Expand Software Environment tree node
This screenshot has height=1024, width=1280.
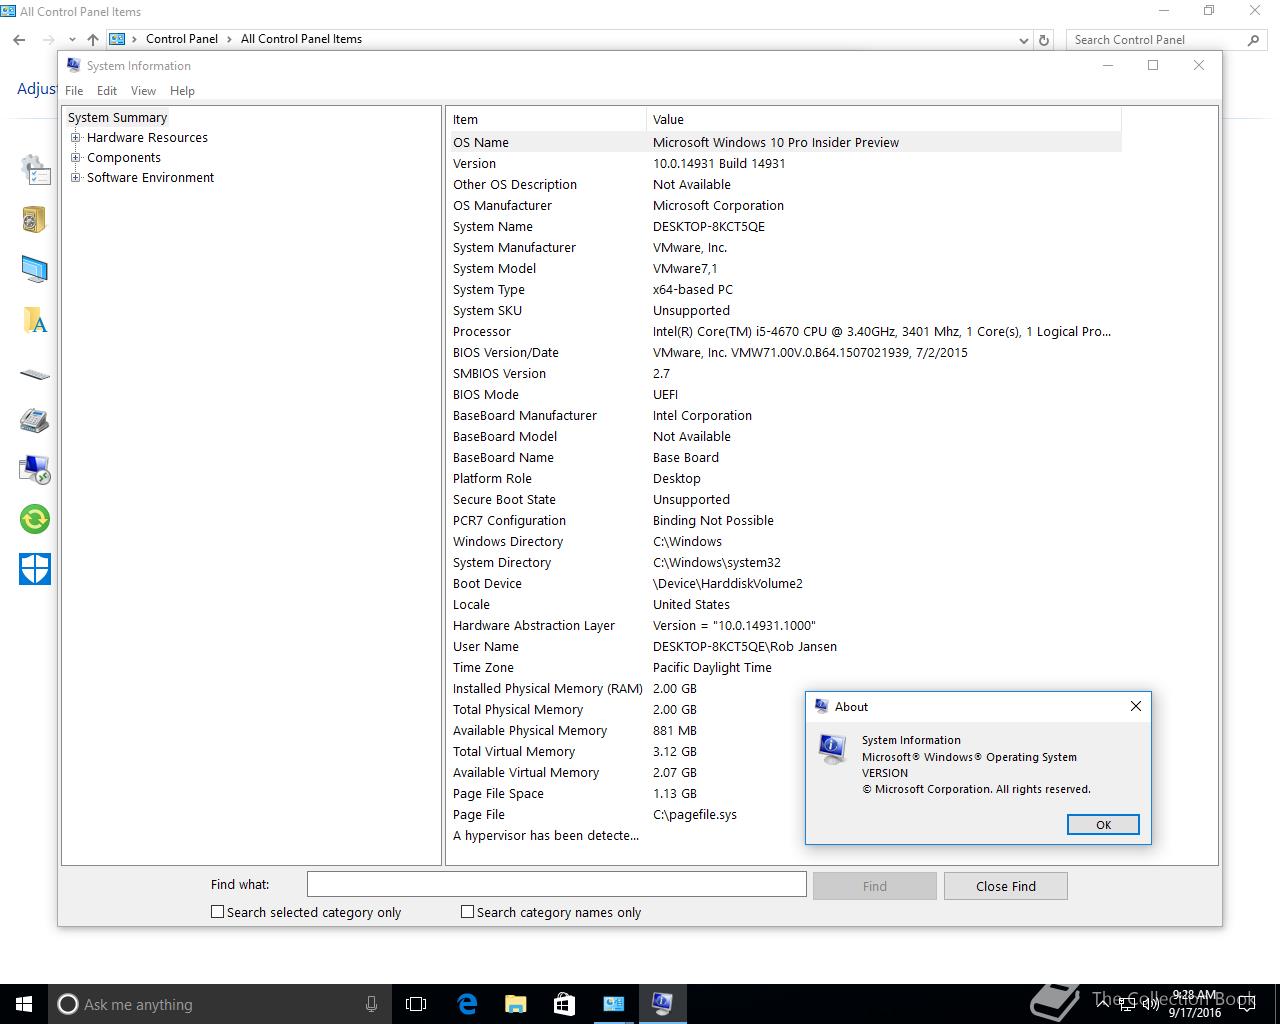75,178
